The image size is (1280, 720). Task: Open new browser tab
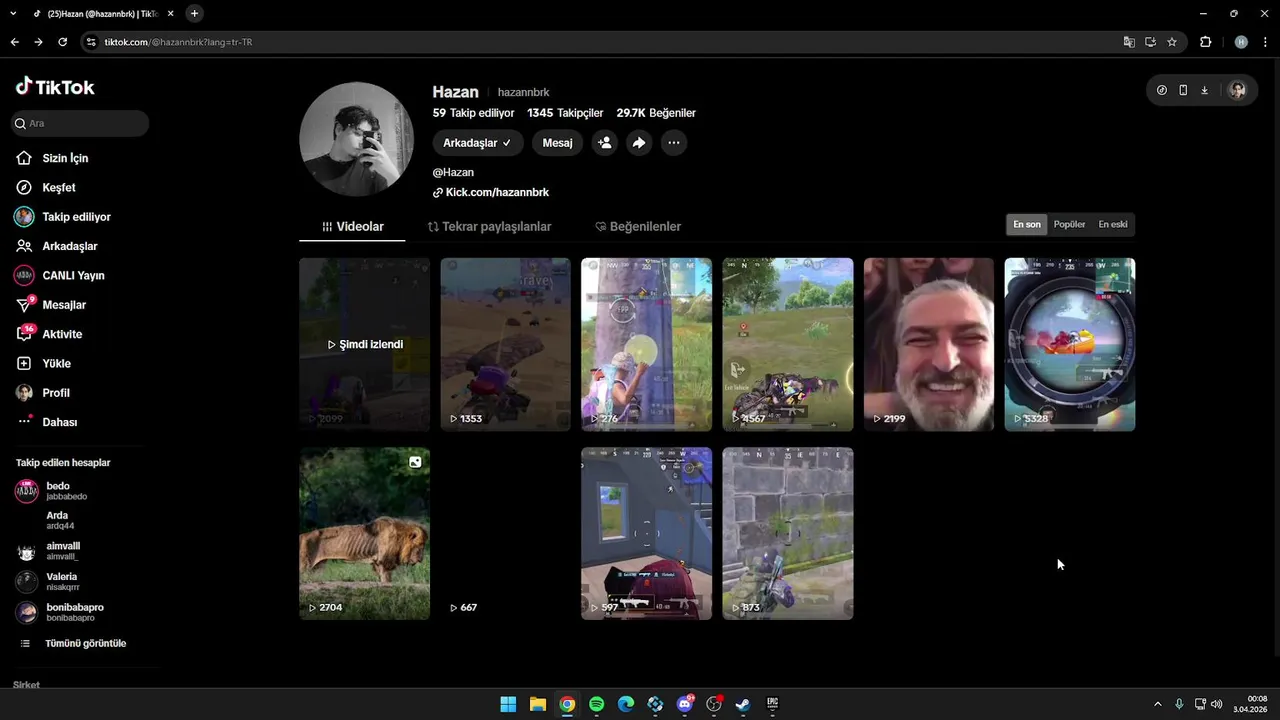tap(194, 13)
